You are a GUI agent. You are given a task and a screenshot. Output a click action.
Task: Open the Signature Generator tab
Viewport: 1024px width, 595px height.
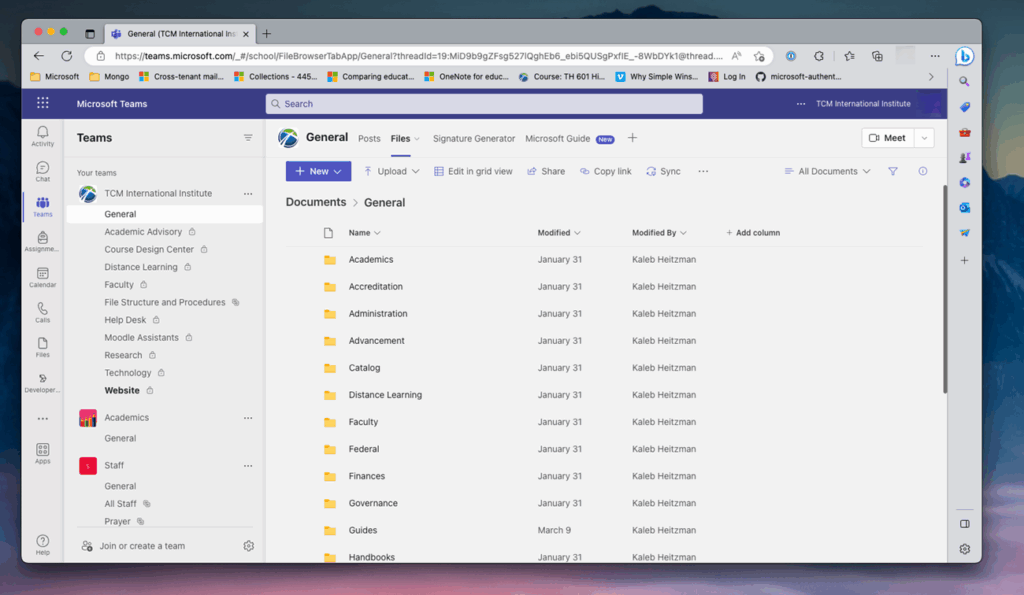coord(474,139)
